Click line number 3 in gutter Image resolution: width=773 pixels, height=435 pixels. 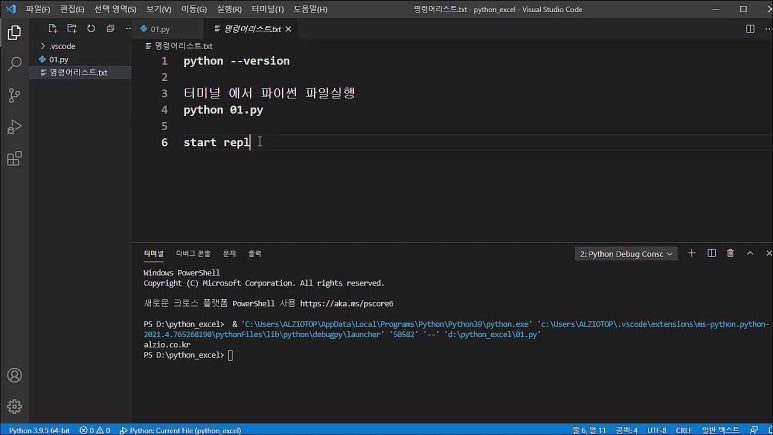click(164, 94)
